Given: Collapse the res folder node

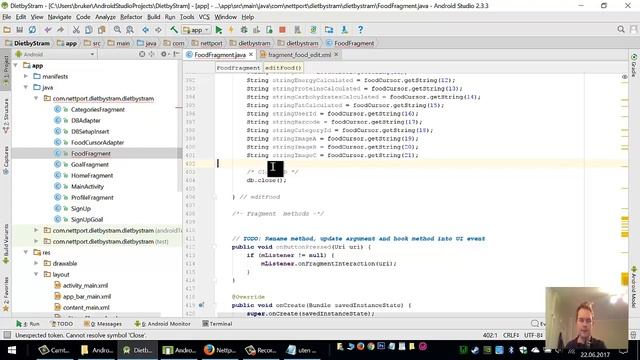Looking at the screenshot, I should tap(26, 252).
